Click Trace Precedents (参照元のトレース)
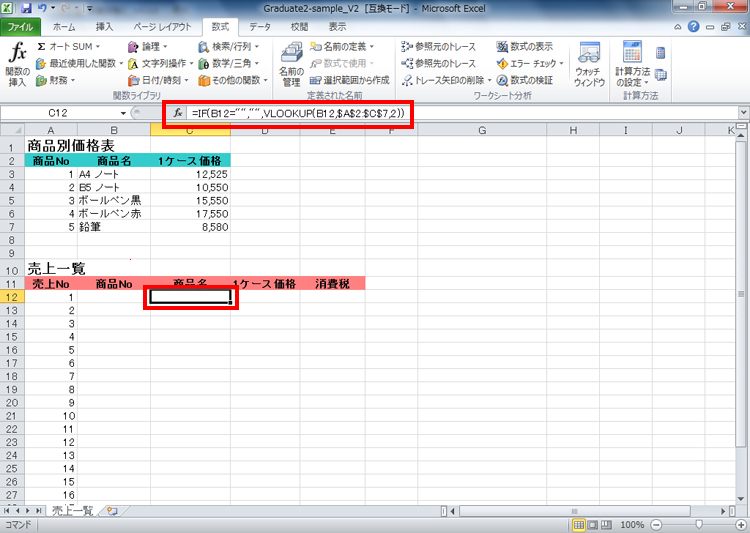750x533 pixels. (439, 46)
